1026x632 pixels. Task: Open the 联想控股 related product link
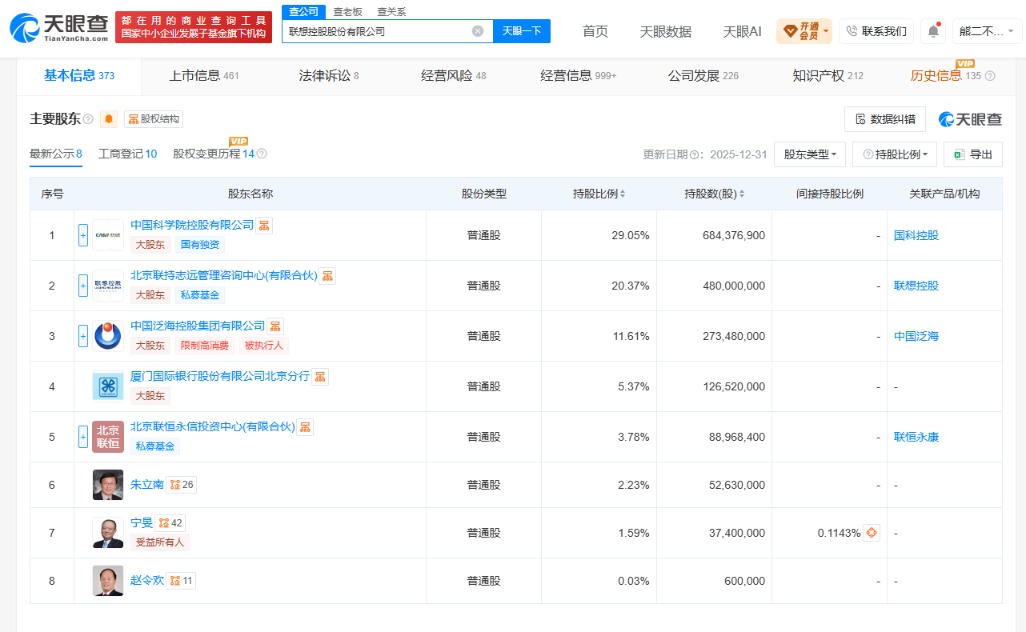[916, 286]
